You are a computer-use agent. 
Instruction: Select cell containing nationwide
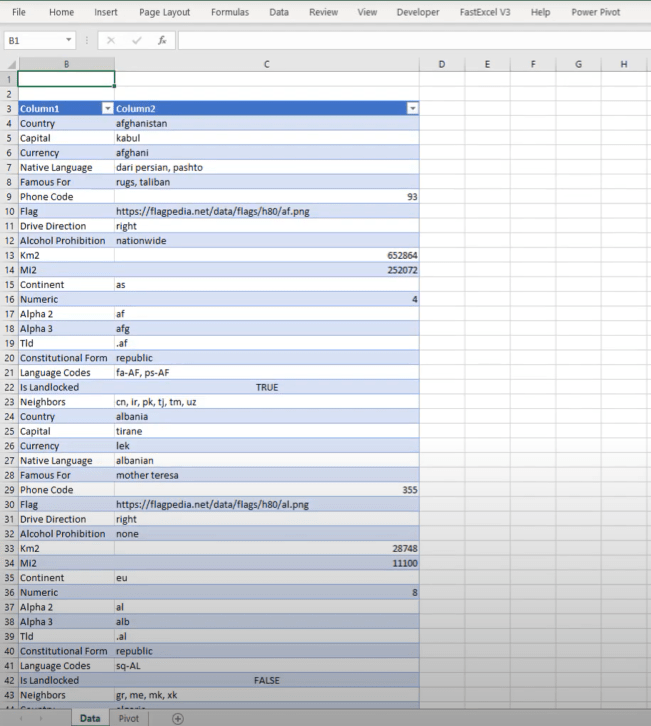click(x=267, y=240)
